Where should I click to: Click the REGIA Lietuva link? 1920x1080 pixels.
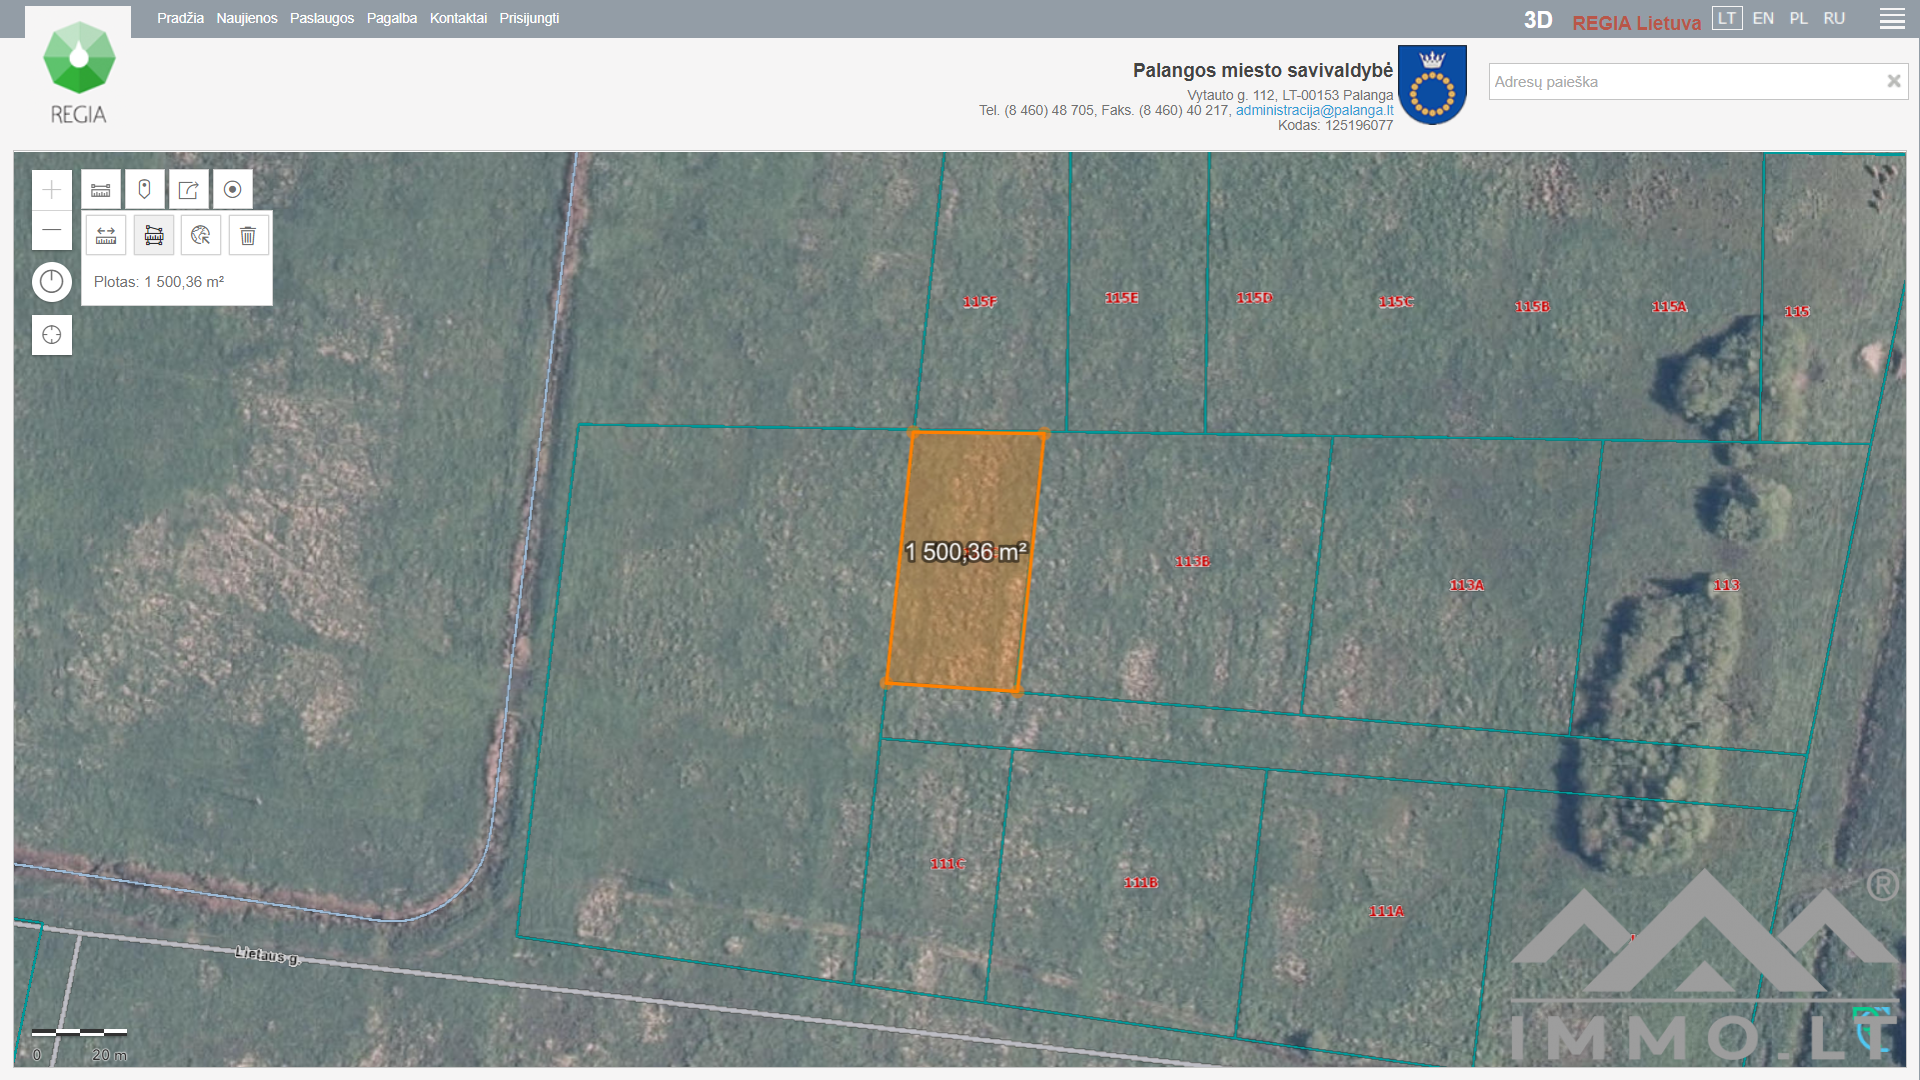1636,22
